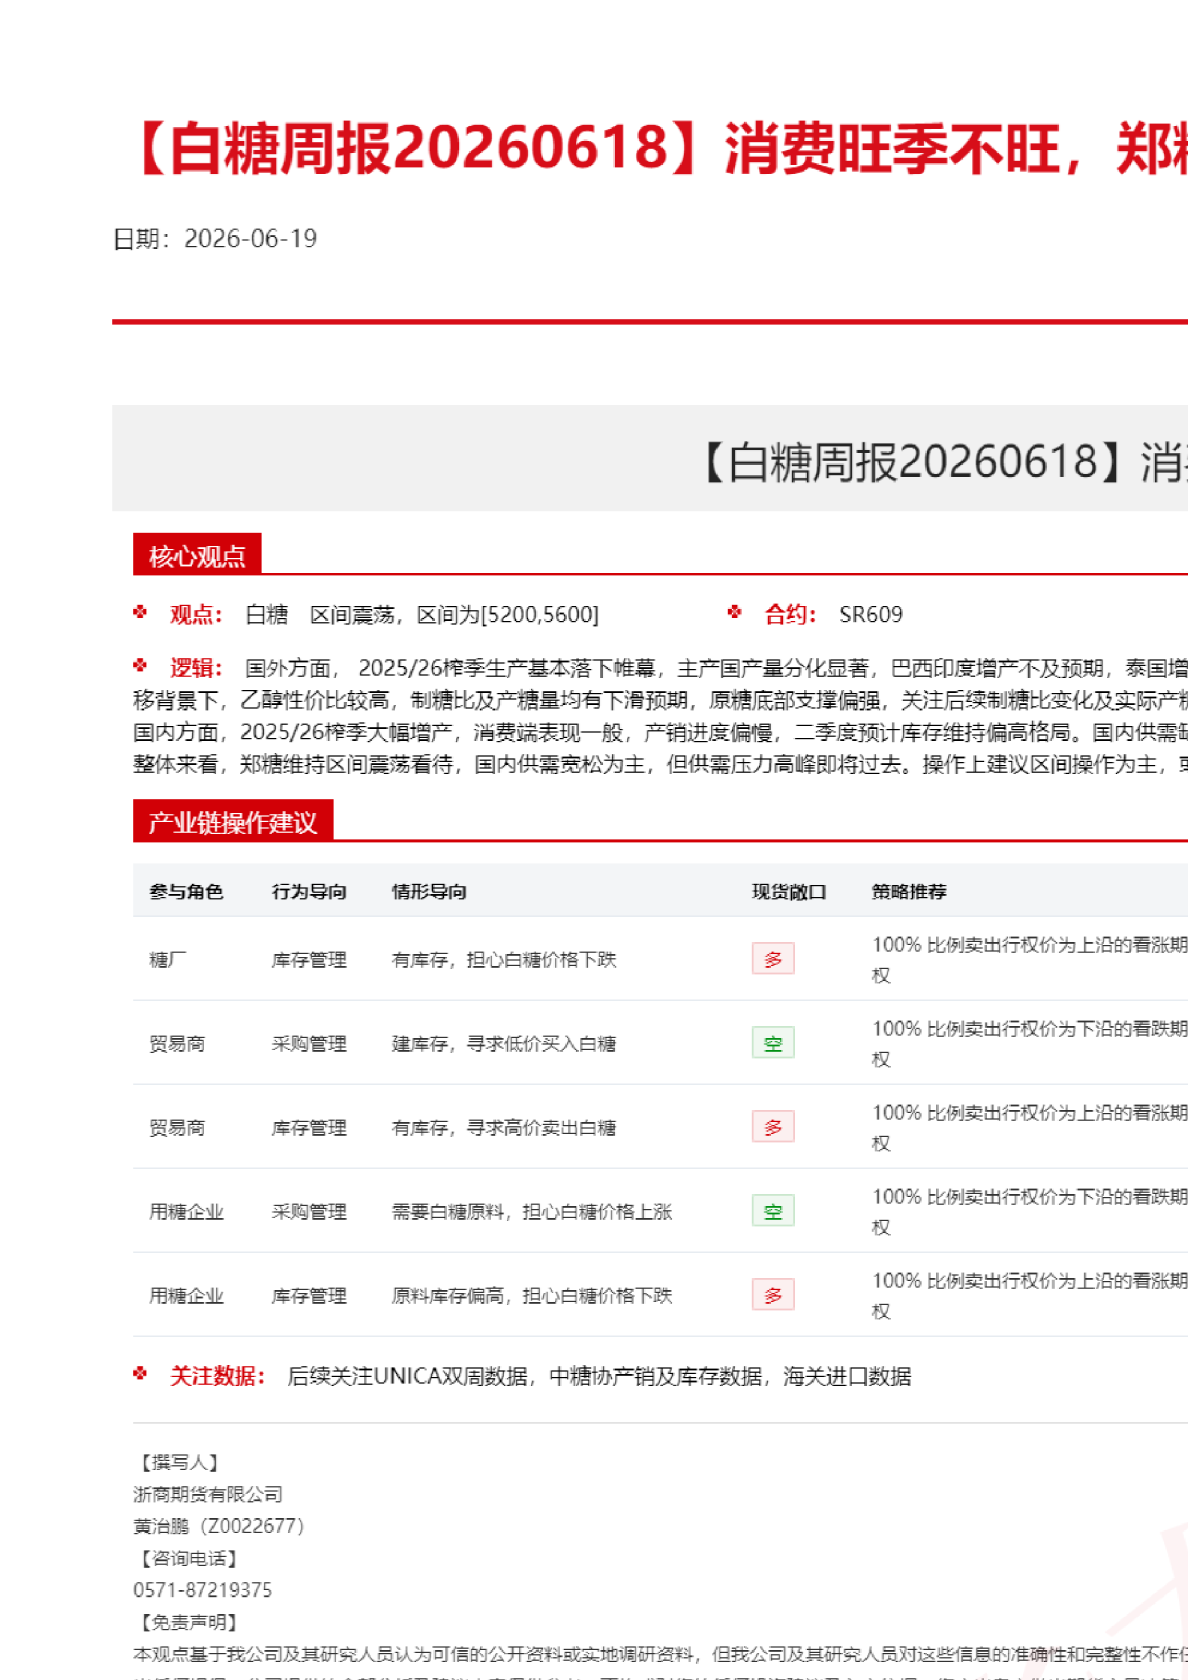Click the 多 badge for 寻求高价卖出白糖 row
This screenshot has height=1680, width=1188.
(x=773, y=1127)
